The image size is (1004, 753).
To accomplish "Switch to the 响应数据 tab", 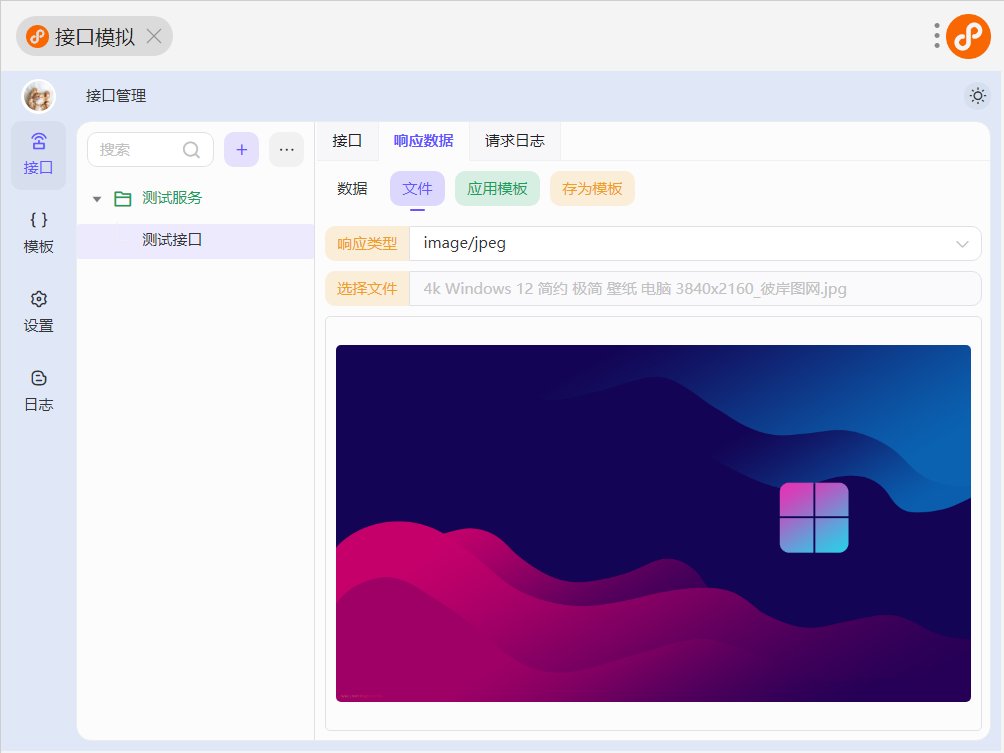I will click(423, 141).
